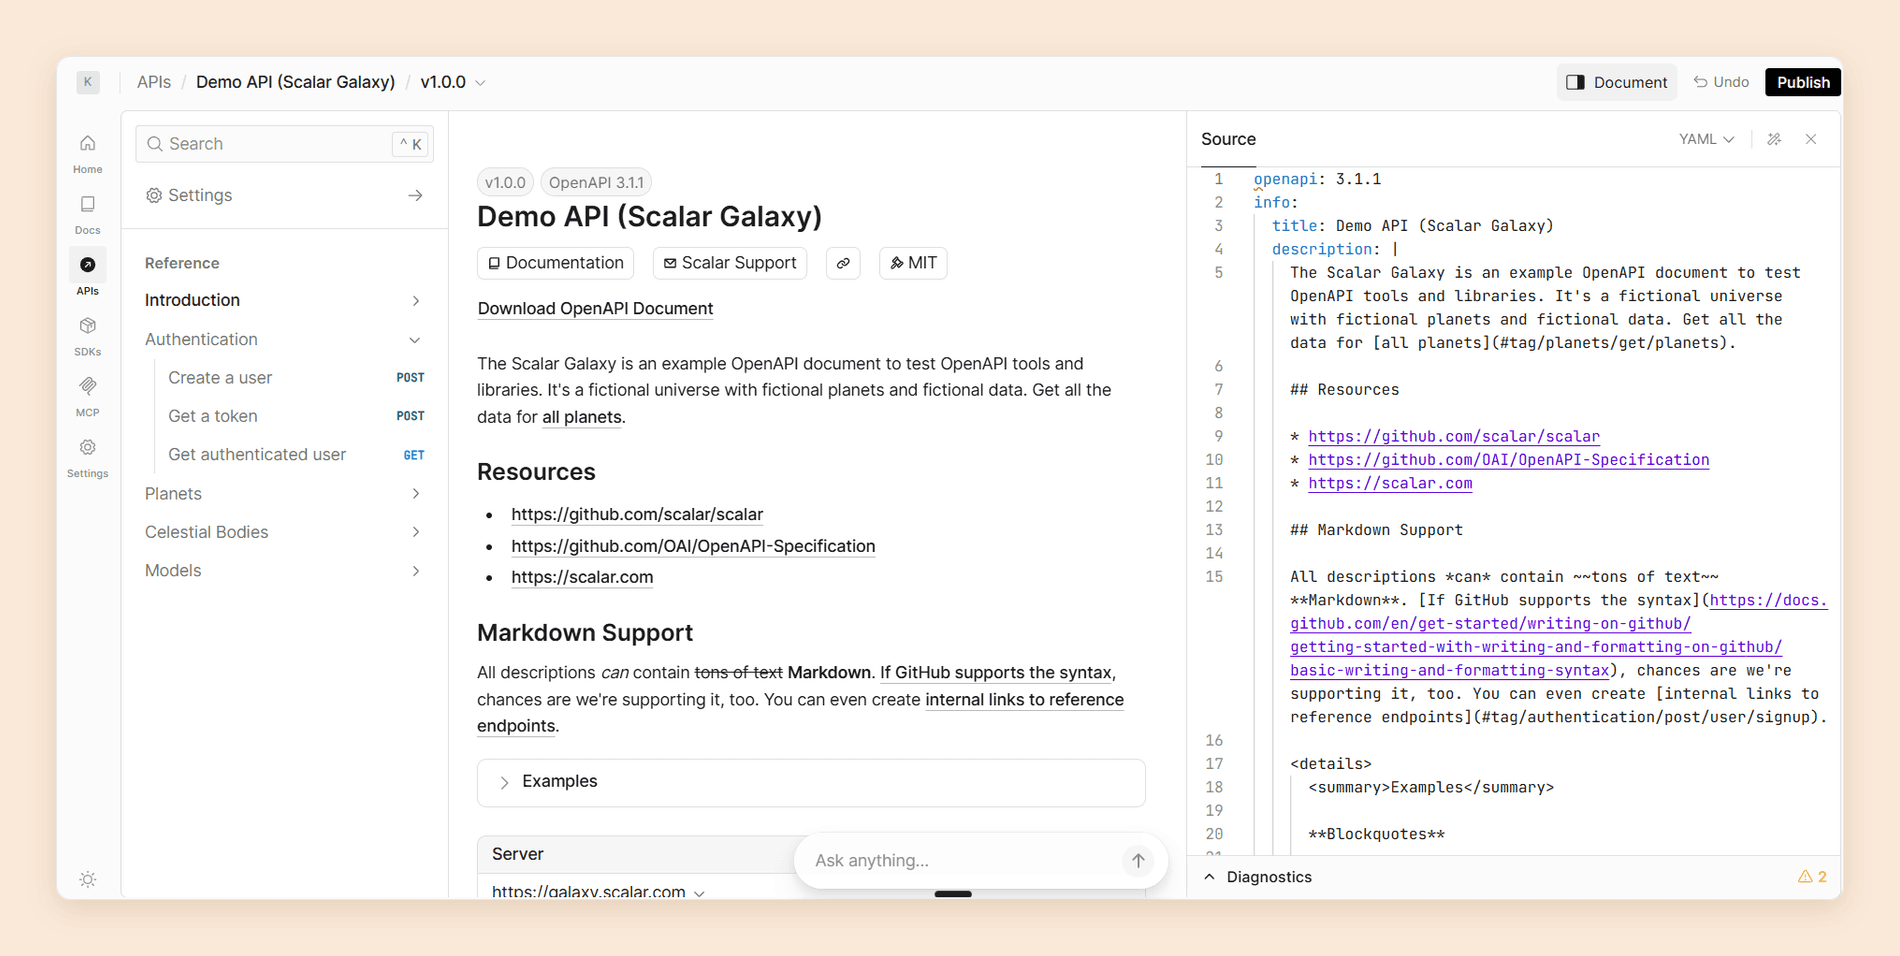Expand the Models section
Viewport: 1900px width, 956px height.
[416, 571]
